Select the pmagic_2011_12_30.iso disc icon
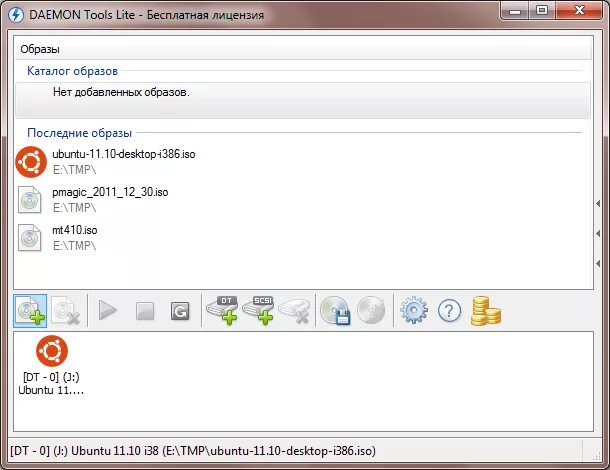Viewport: 610px width, 470px height. click(30, 200)
